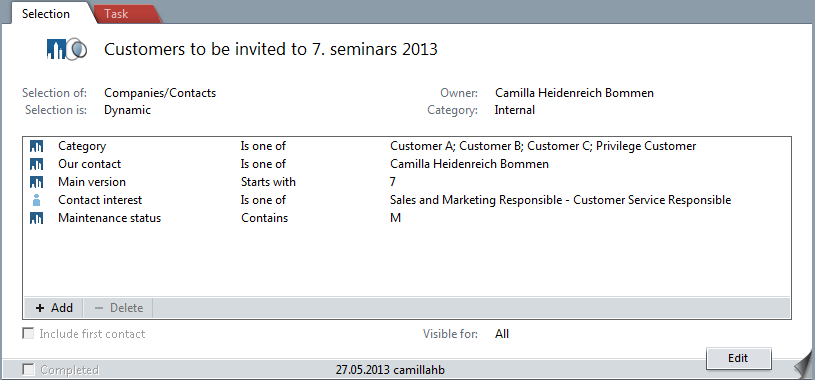Viewport: 815px width, 380px height.
Task: Select the Selection tab
Action: (x=46, y=14)
